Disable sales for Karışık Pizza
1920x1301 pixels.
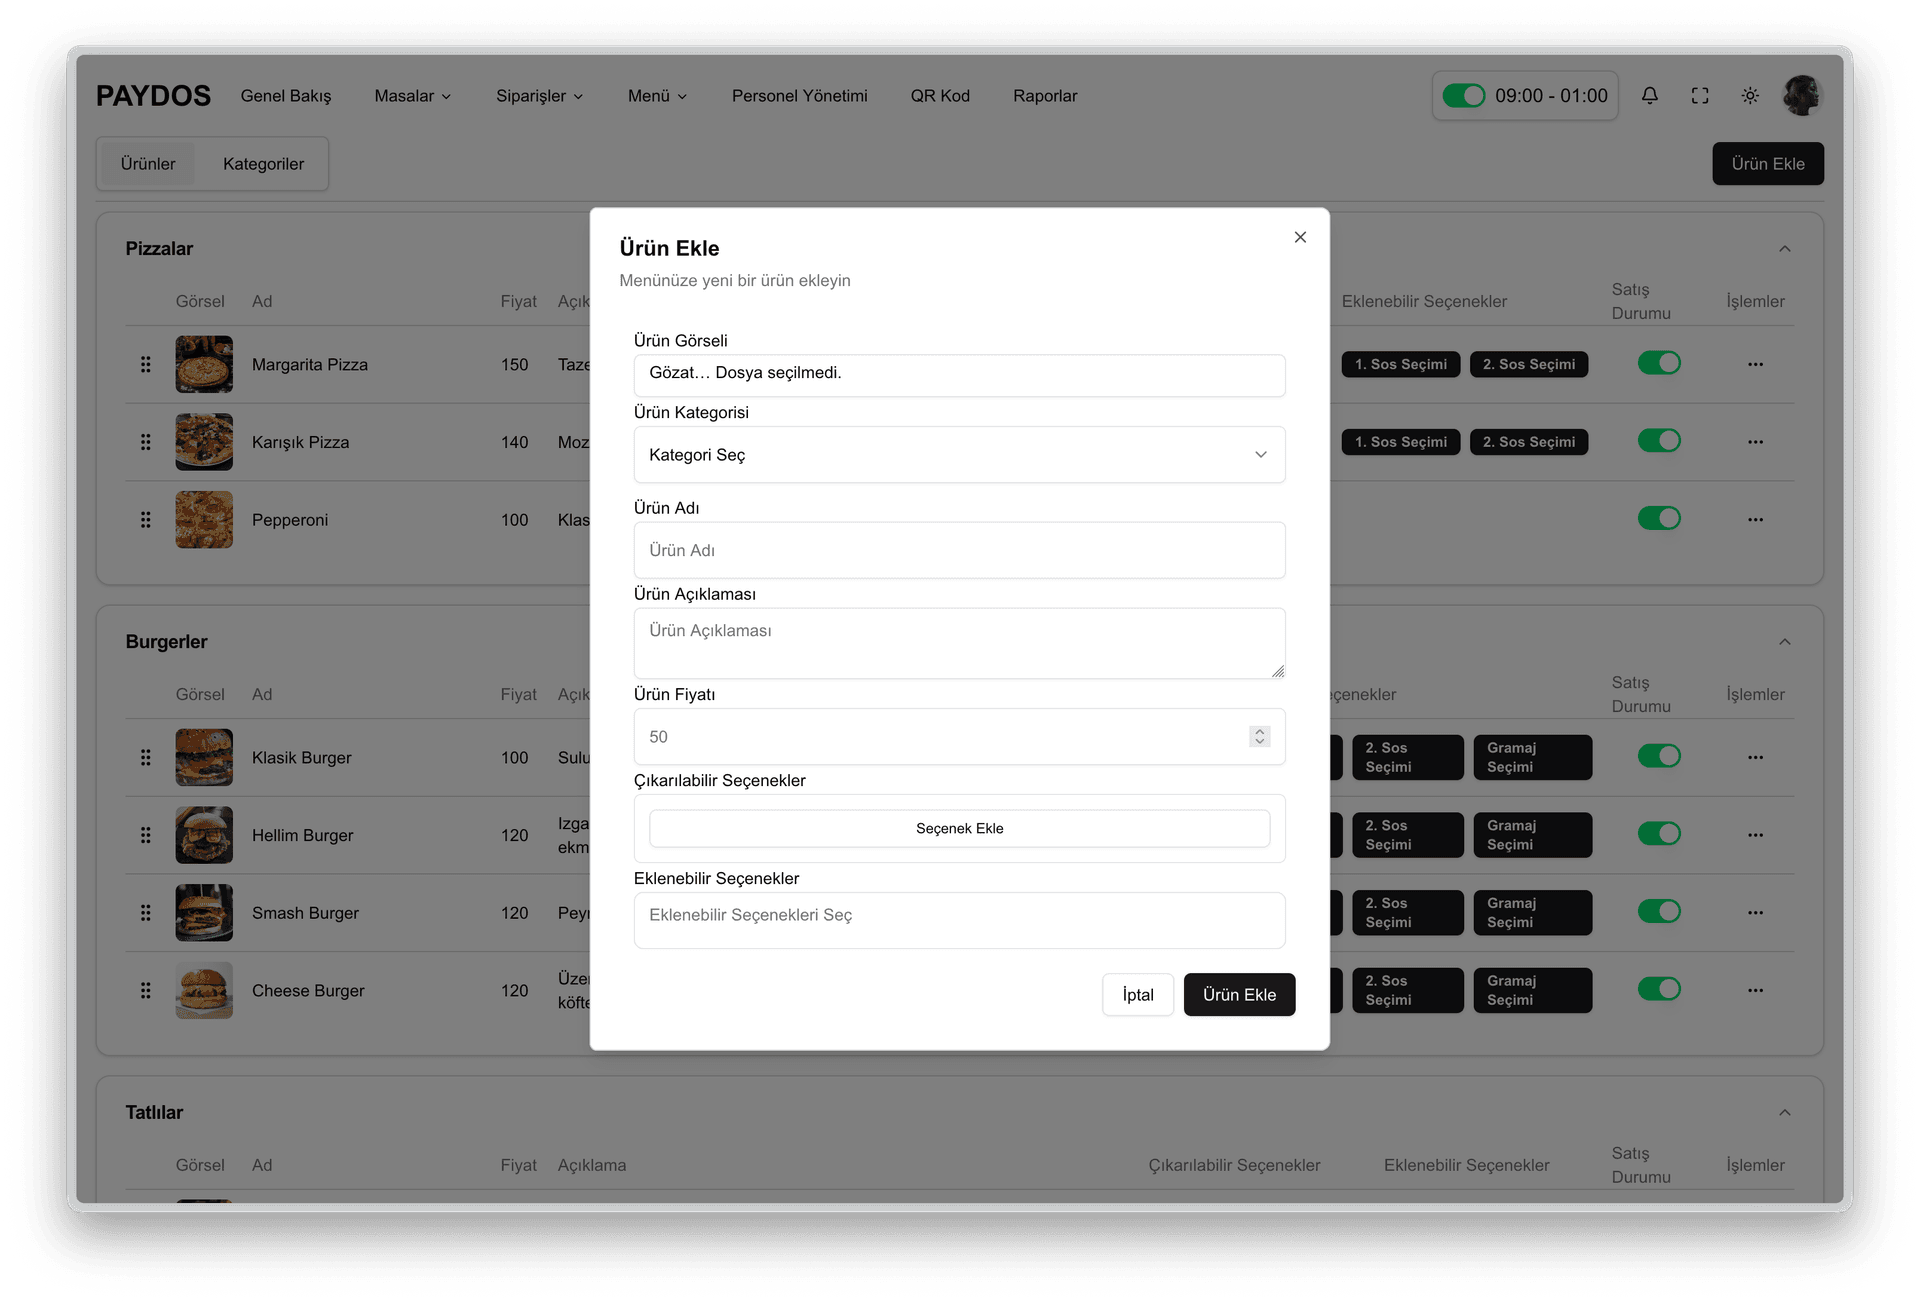pos(1659,441)
